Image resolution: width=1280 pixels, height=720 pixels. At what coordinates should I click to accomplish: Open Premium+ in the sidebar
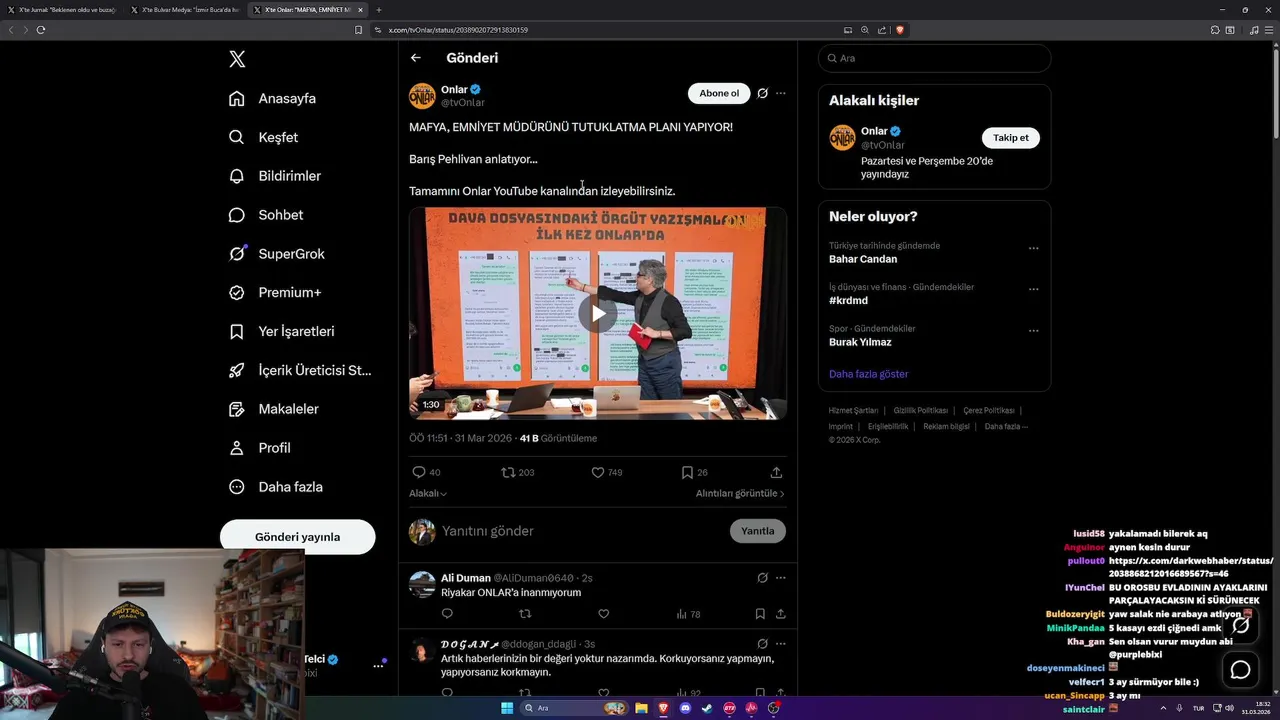274,293
